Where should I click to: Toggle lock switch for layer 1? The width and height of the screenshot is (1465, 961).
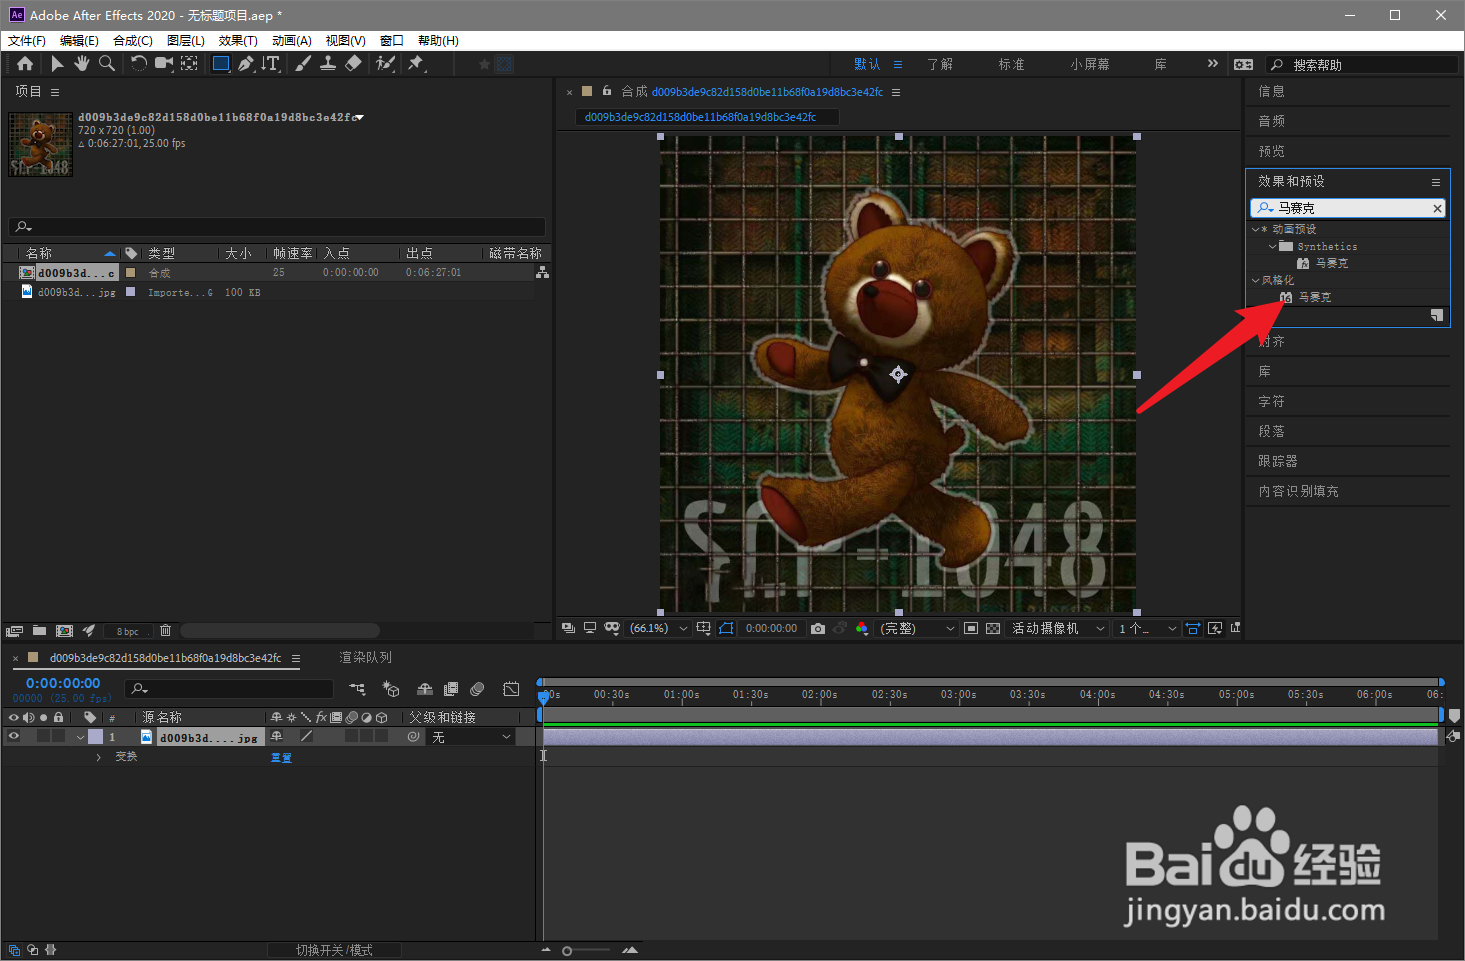point(58,737)
